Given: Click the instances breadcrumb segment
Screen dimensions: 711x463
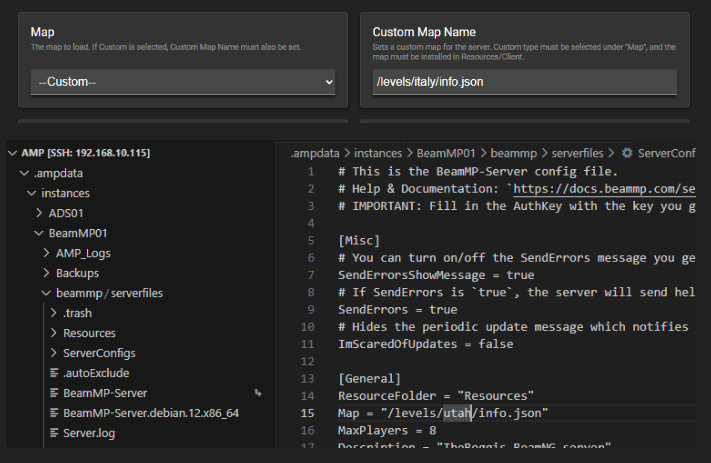Looking at the screenshot, I should tap(380, 153).
